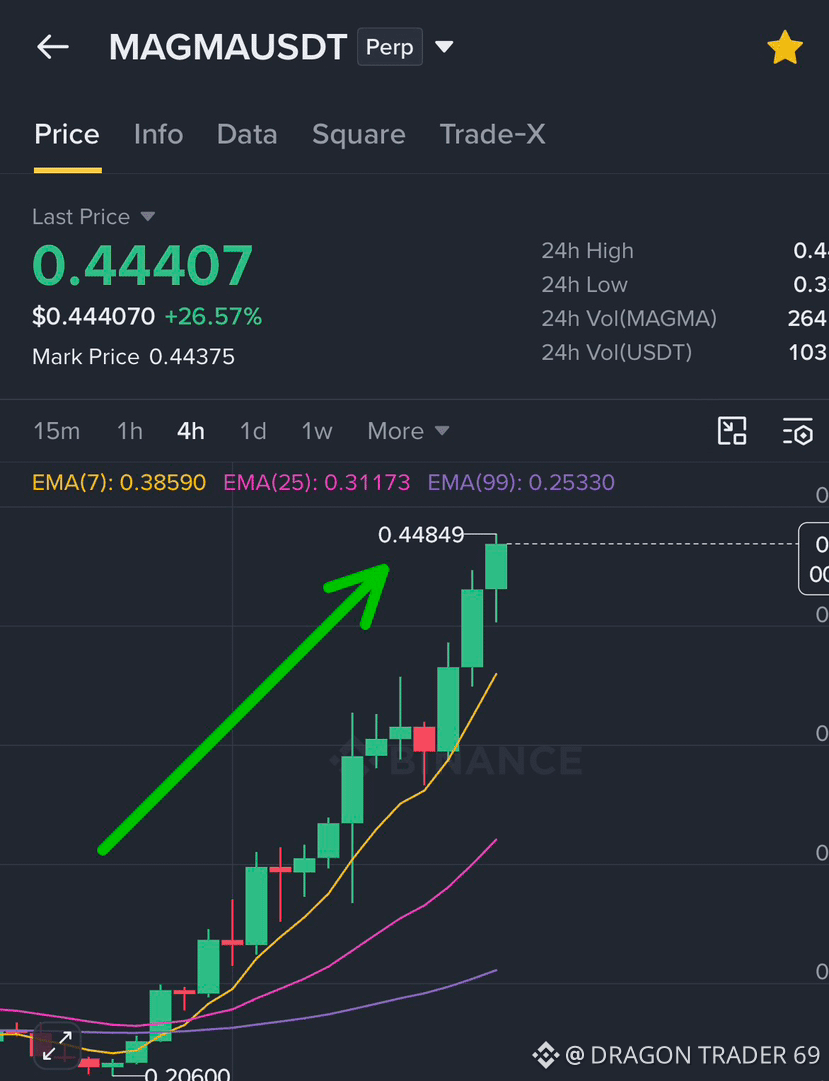Click the current price tag on axis
The width and height of the screenshot is (829, 1081).
814,558
